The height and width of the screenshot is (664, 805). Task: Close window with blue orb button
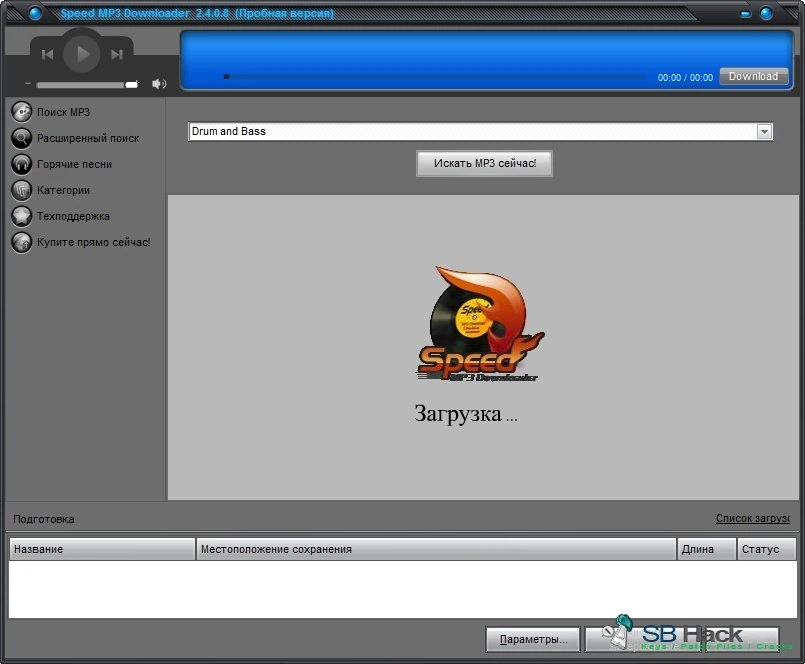tap(766, 13)
